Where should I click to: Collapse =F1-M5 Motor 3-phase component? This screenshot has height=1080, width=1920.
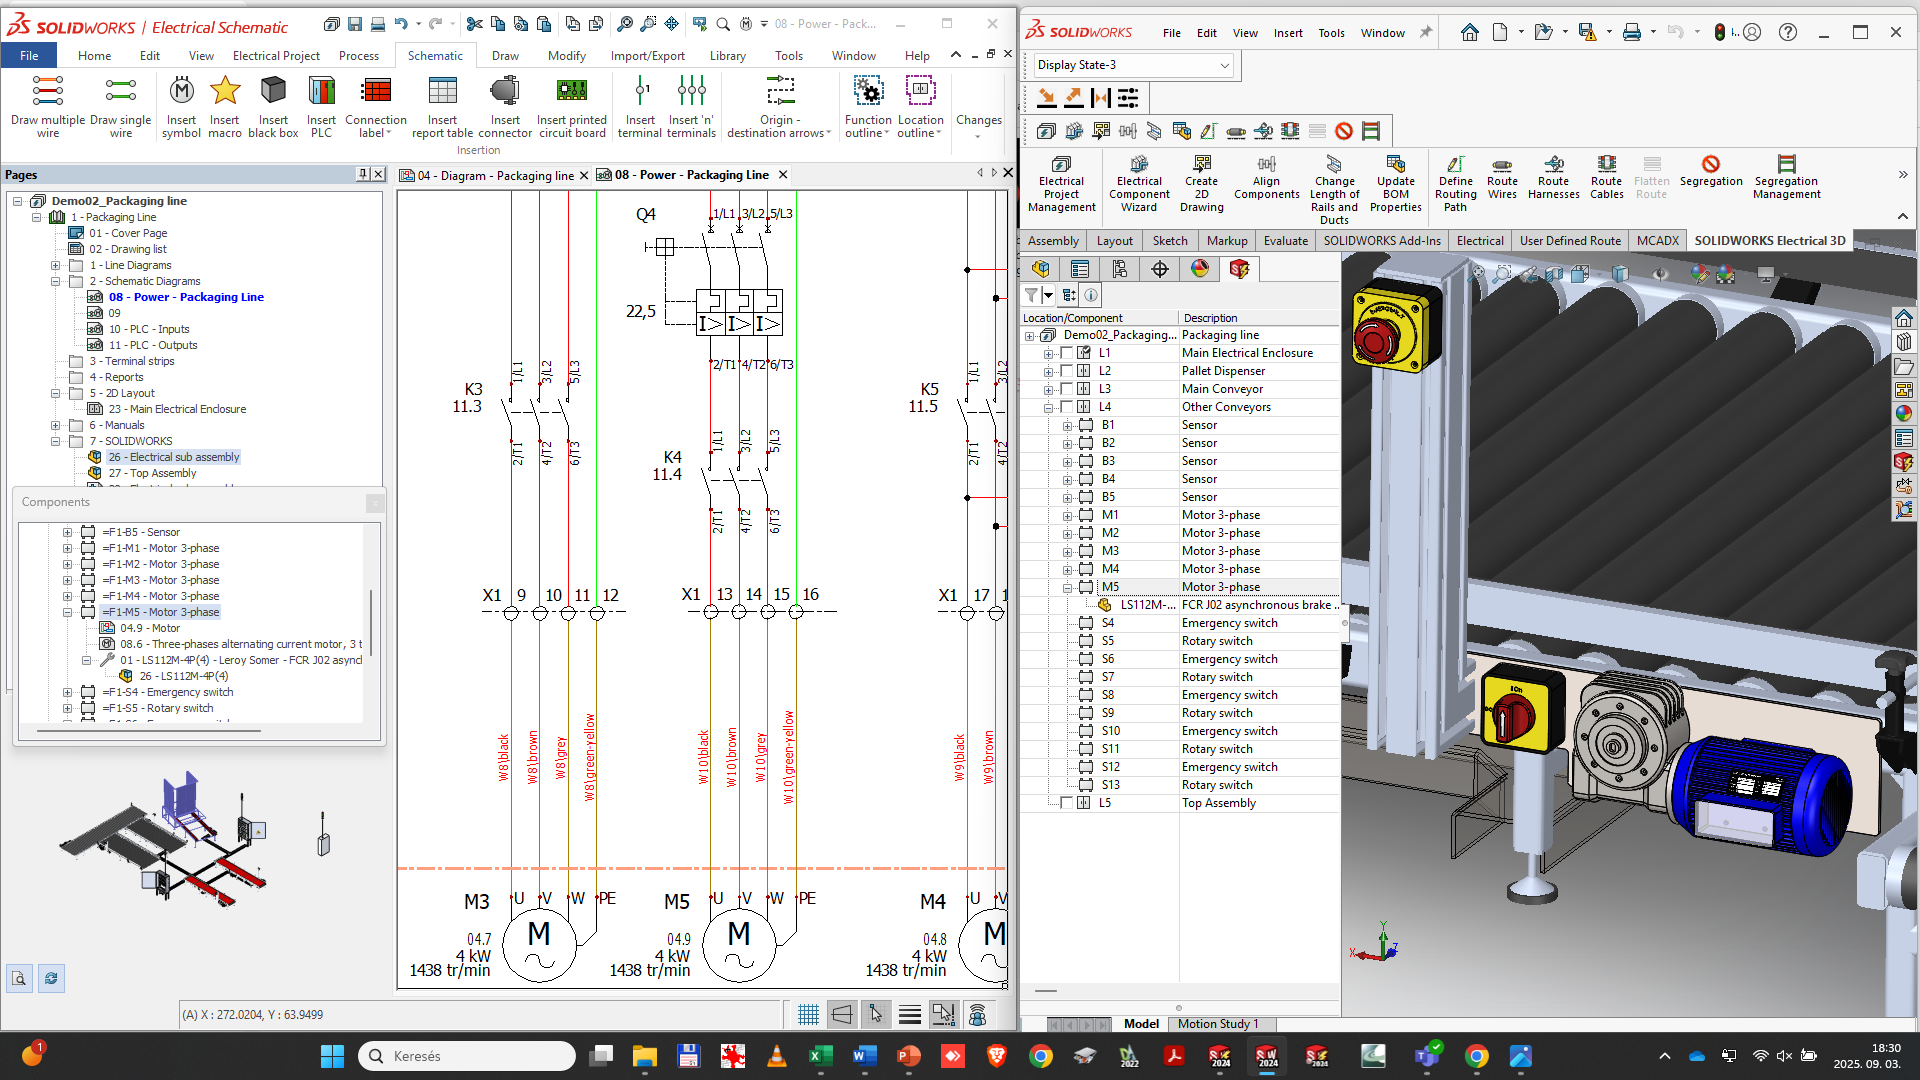coord(67,612)
